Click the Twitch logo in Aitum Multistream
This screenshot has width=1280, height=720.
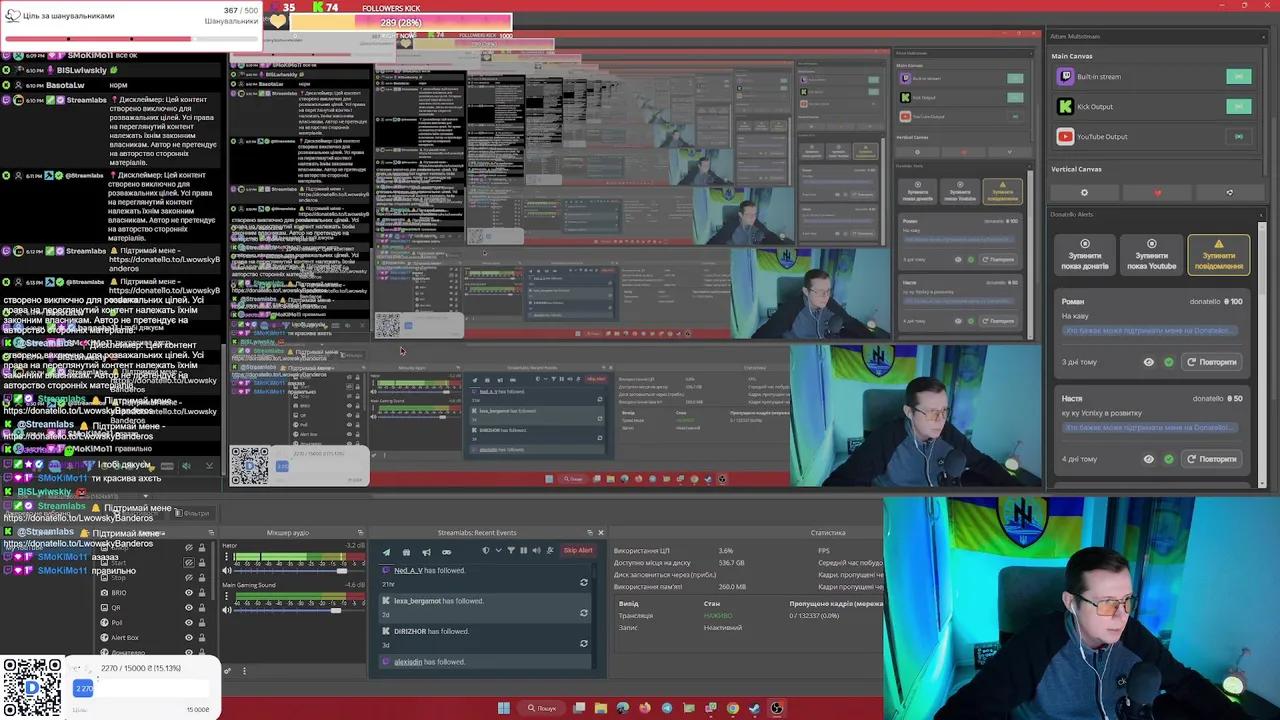tap(1065, 77)
